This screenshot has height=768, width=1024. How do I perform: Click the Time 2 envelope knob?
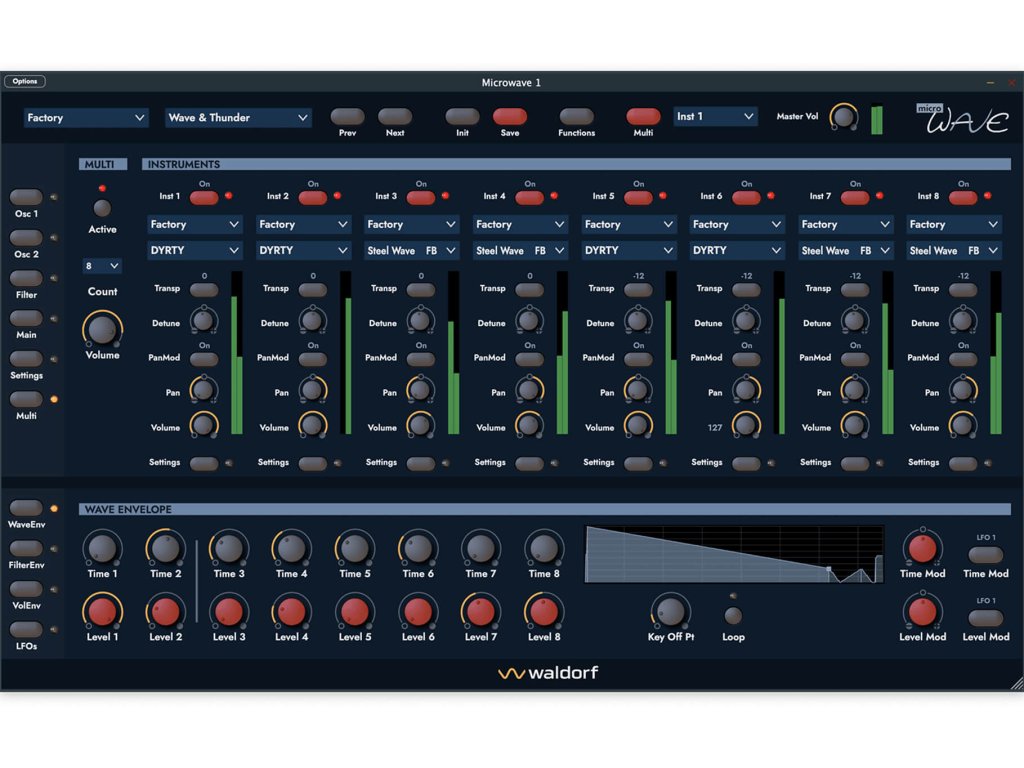[x=165, y=549]
